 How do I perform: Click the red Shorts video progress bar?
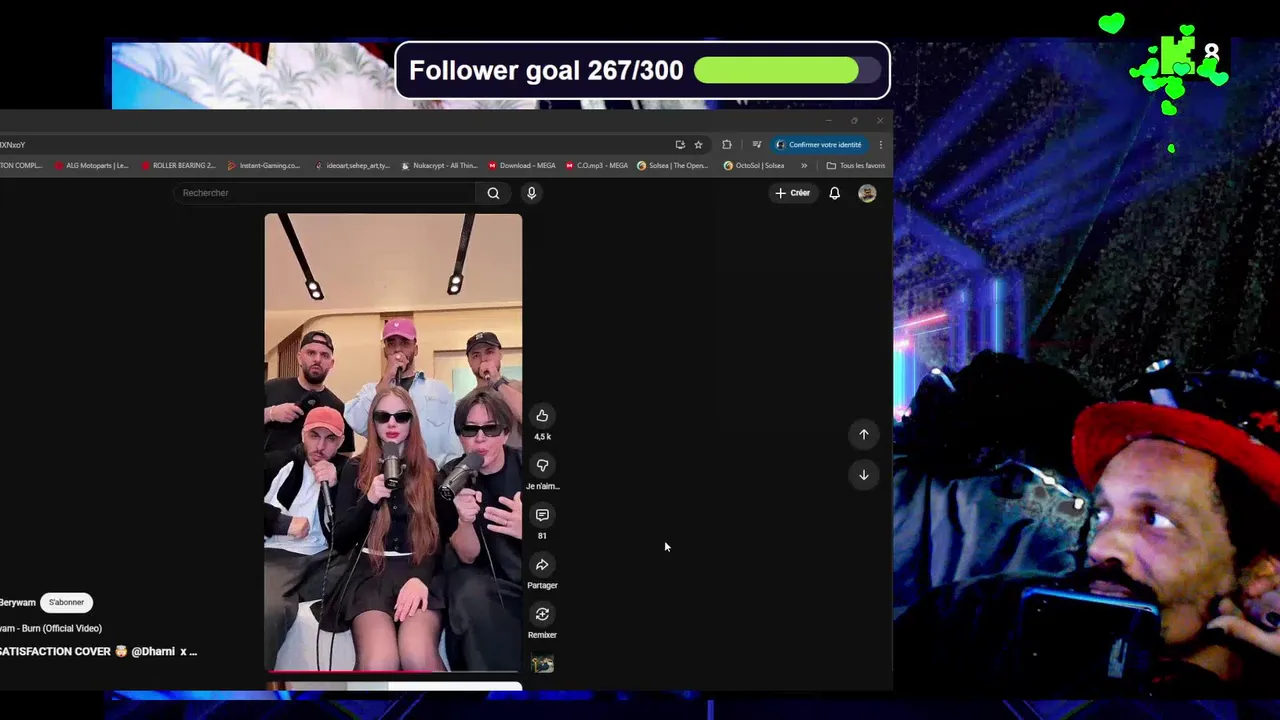[x=393, y=671]
